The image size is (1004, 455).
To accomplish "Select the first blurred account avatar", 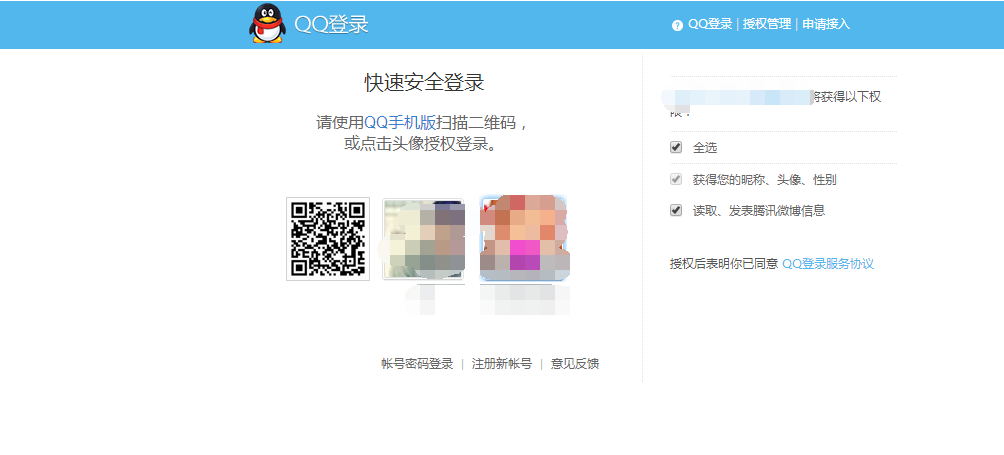I will point(423,239).
